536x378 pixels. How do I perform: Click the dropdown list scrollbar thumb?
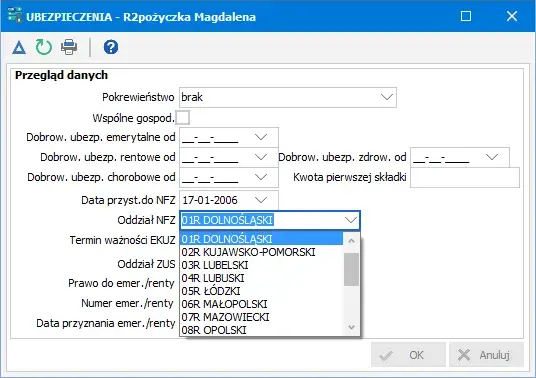point(351,269)
